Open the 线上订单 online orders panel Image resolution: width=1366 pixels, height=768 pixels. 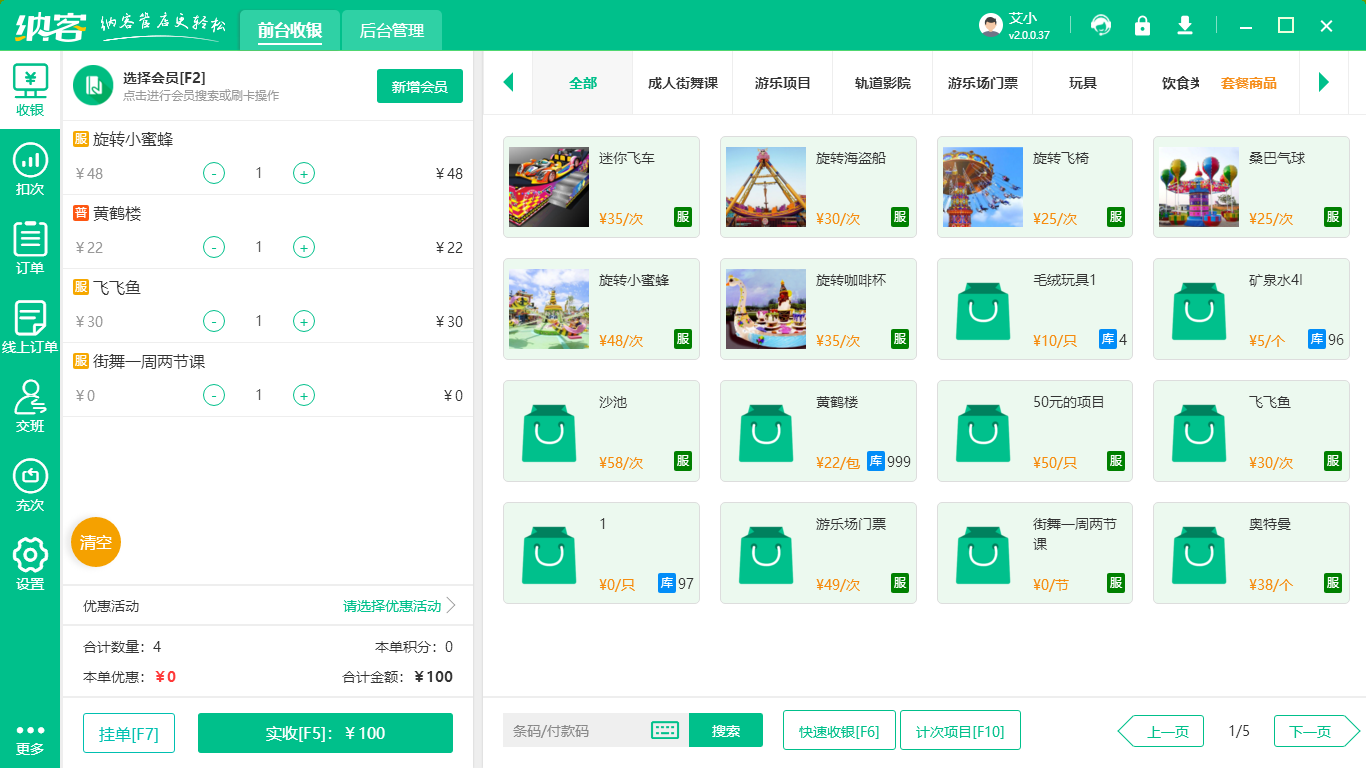pyautogui.click(x=30, y=325)
